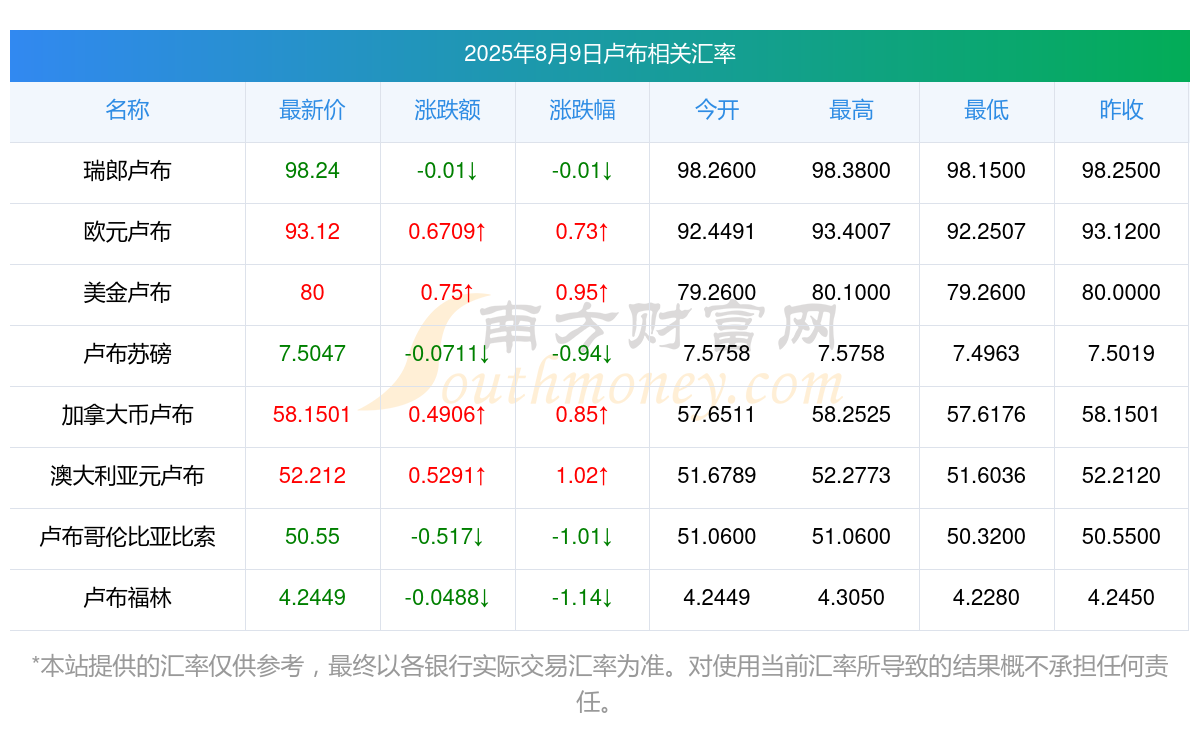Viewport: 1200px width, 733px height.
Task: Click change percent 0.95↑
Action: point(582,293)
